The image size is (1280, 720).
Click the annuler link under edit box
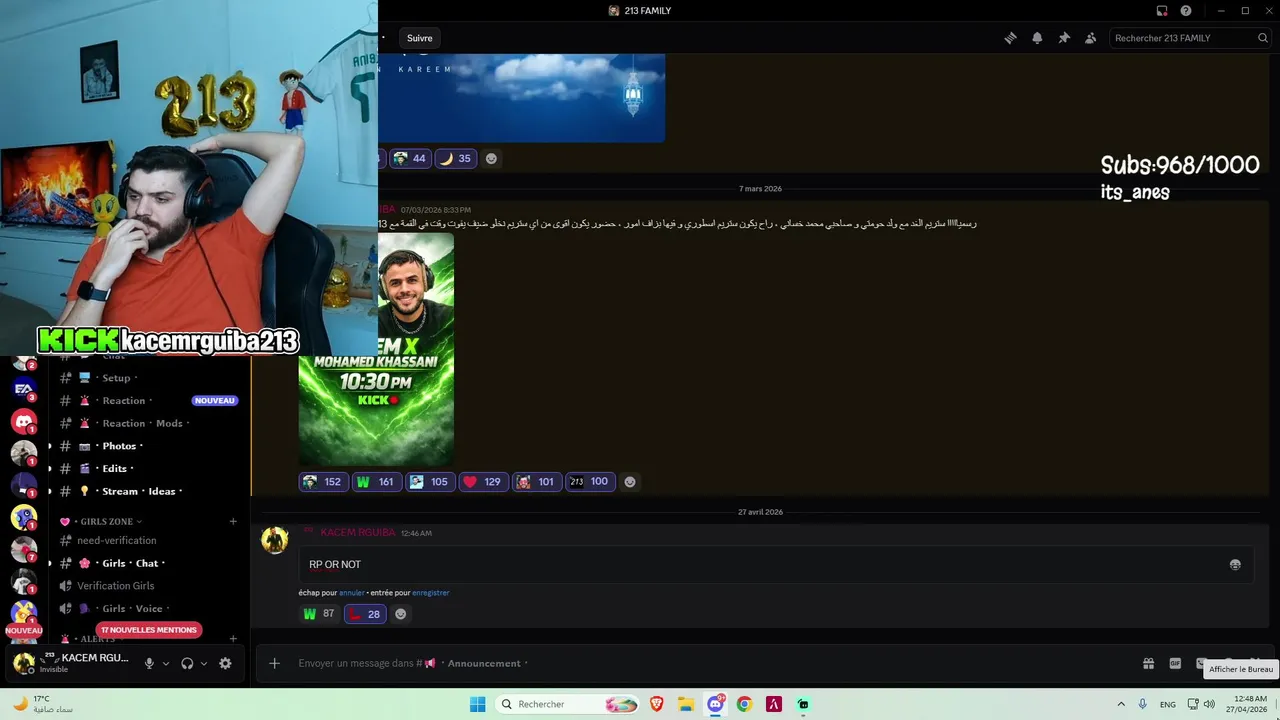point(352,593)
